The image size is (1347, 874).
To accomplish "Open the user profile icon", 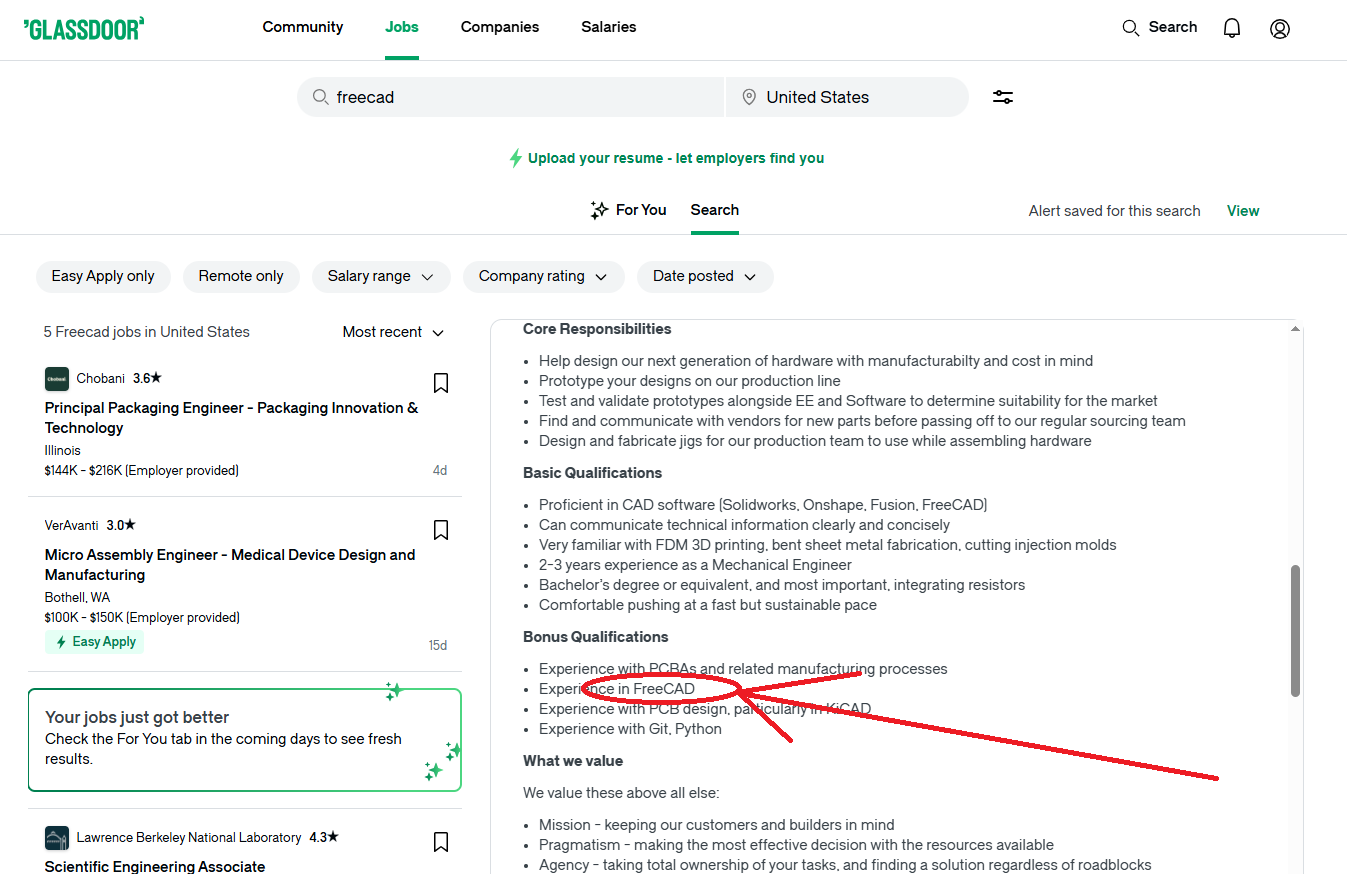I will pyautogui.click(x=1279, y=28).
